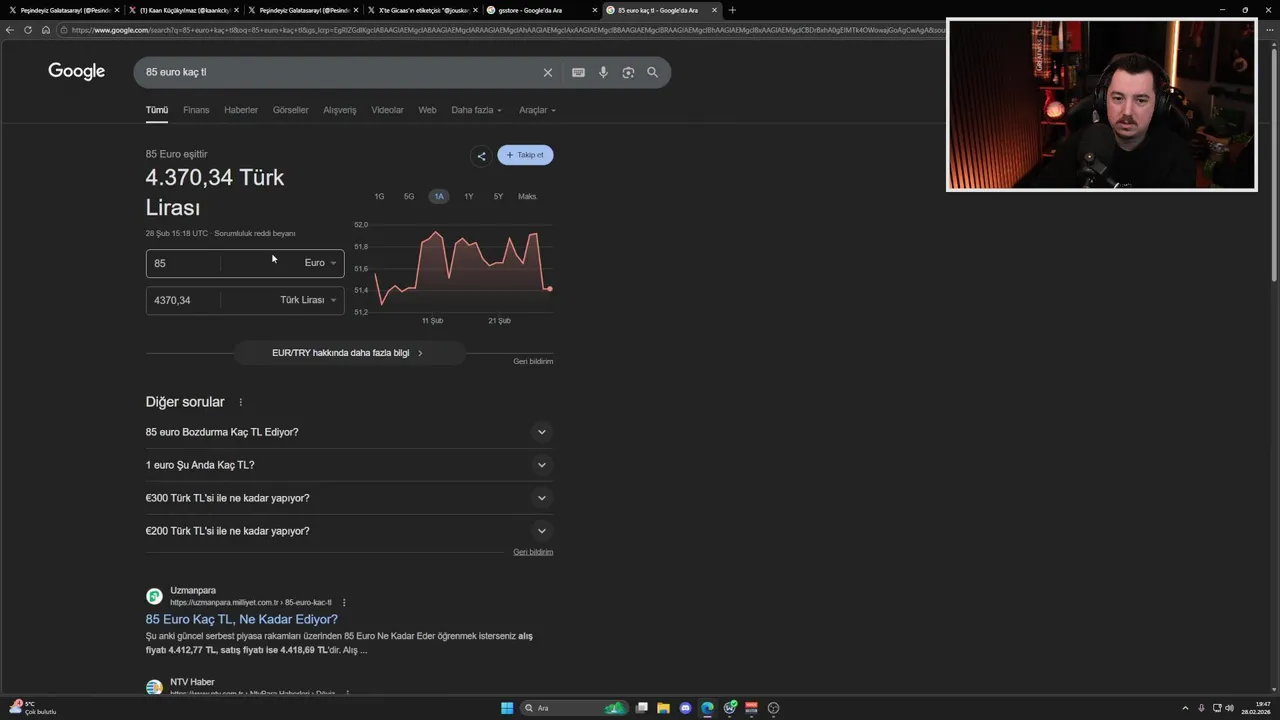The width and height of the screenshot is (1280, 720).
Task: Open OBS Studio from the taskbar
Action: click(773, 708)
